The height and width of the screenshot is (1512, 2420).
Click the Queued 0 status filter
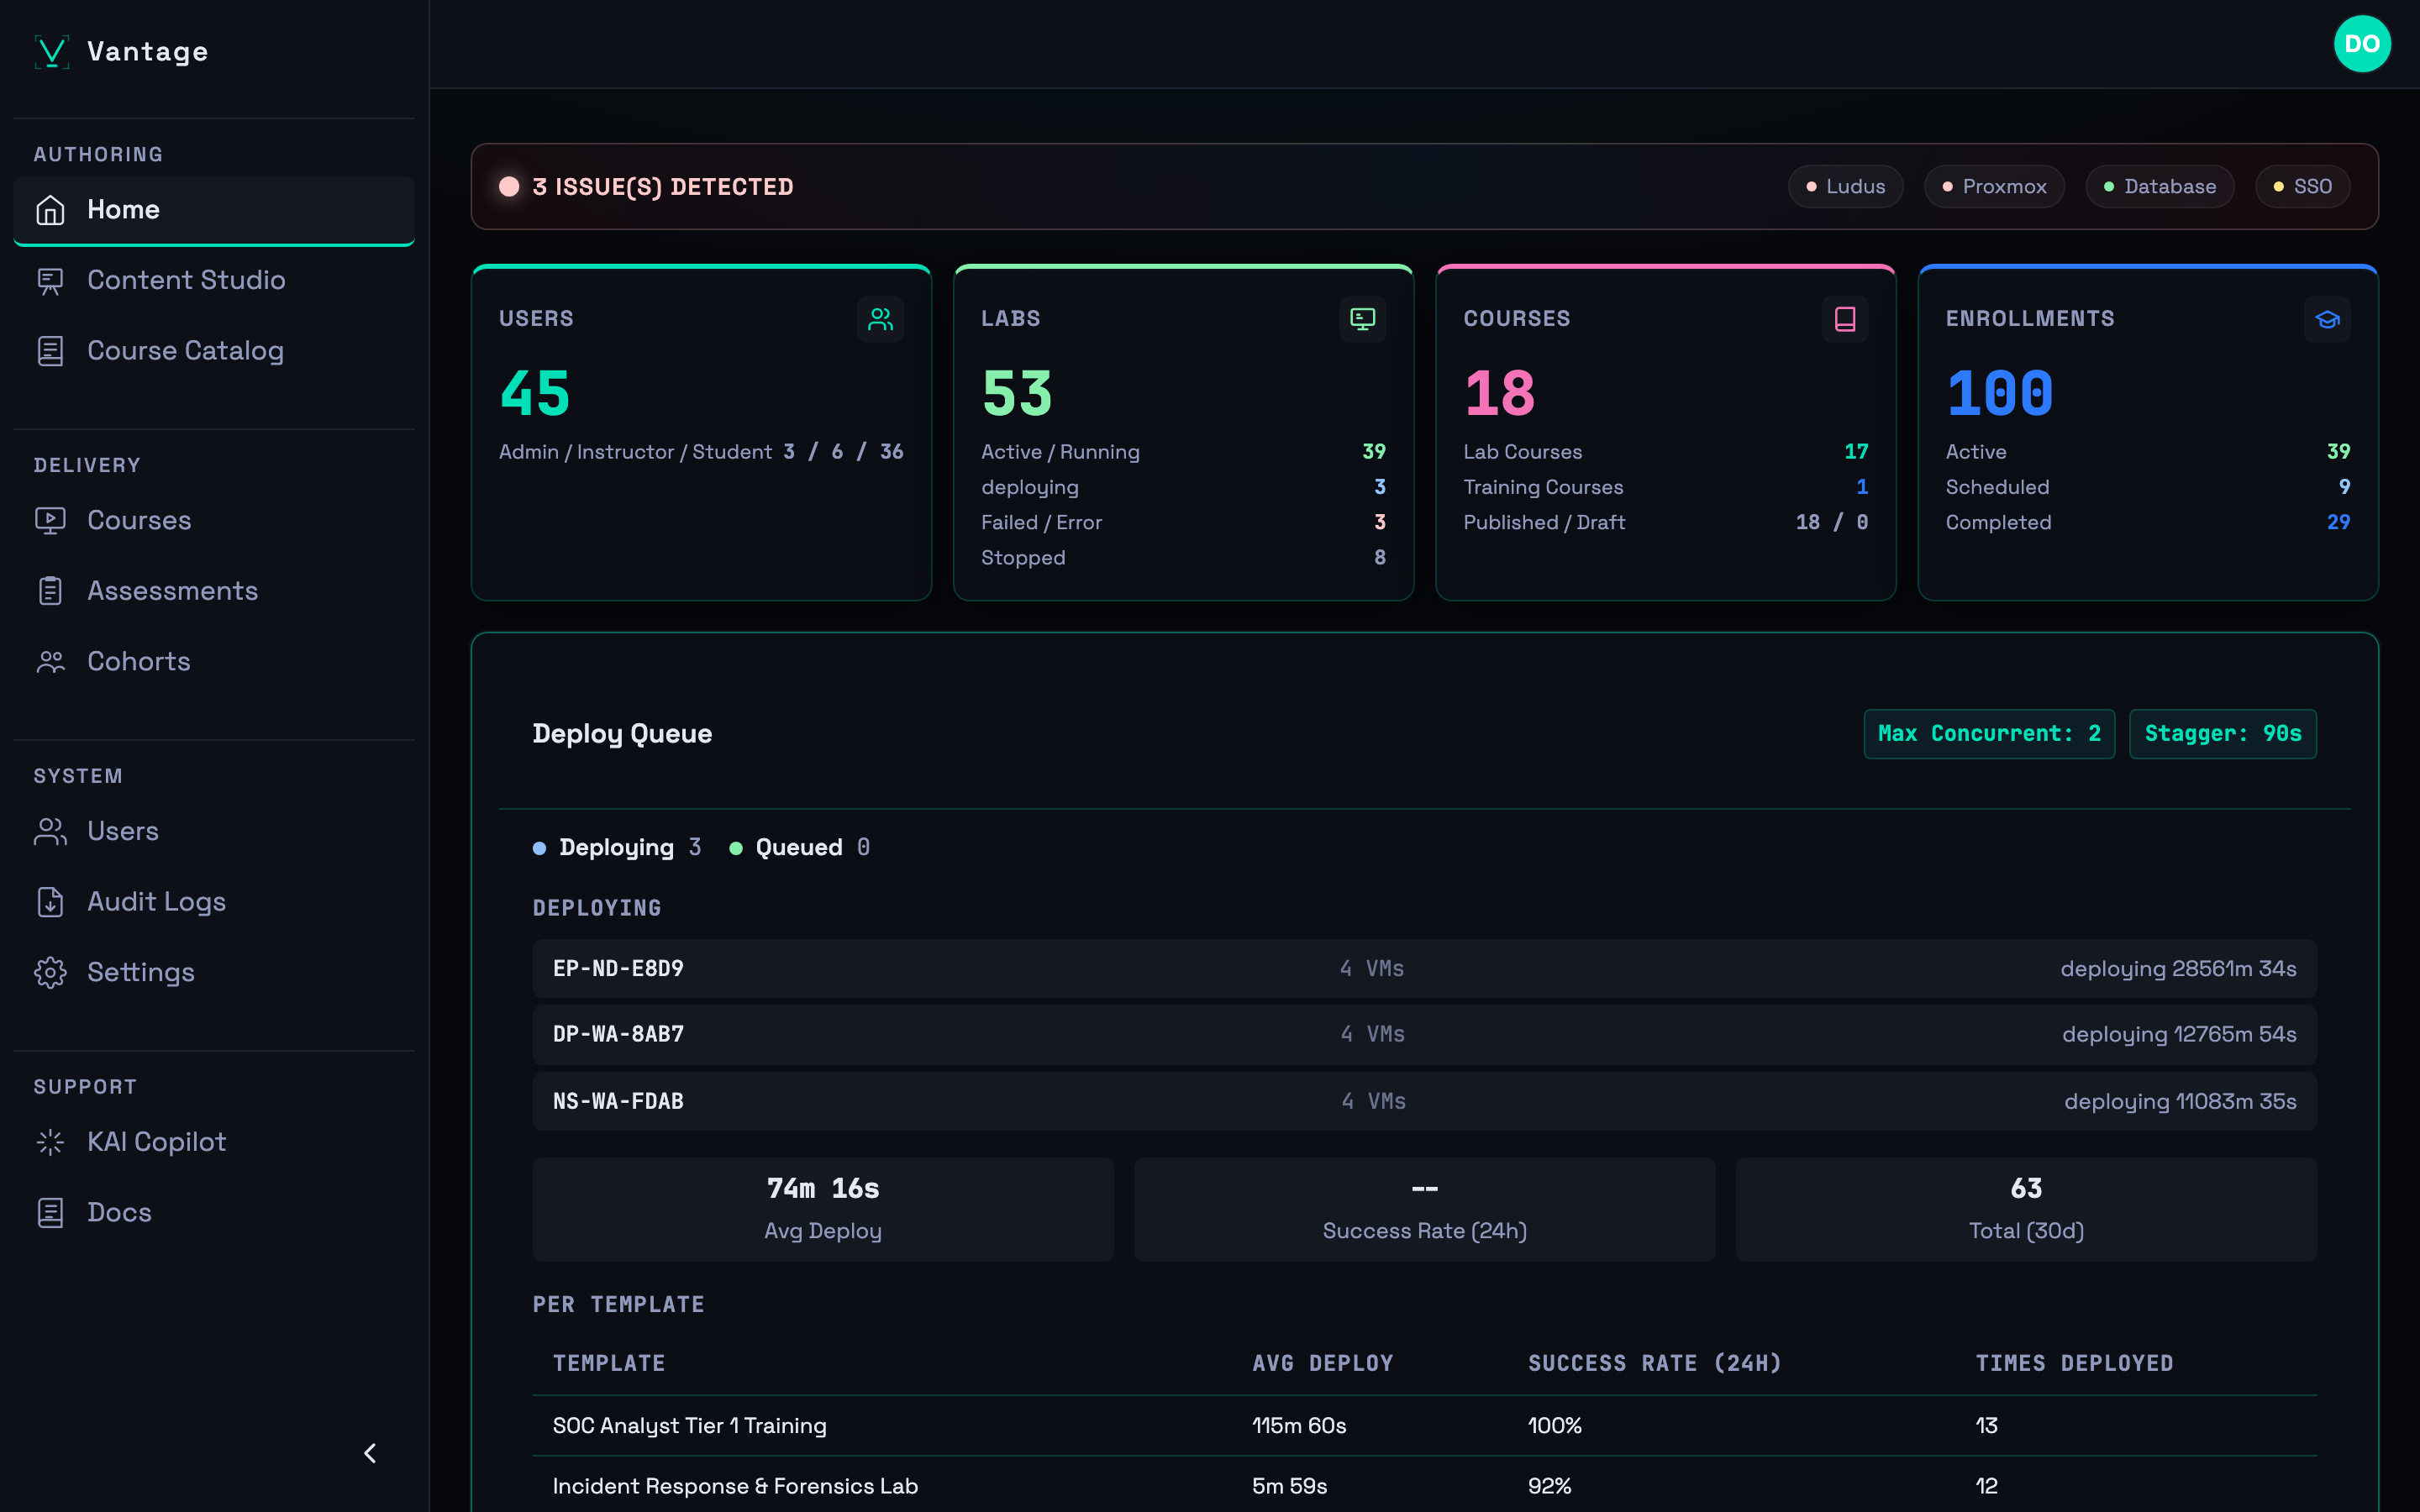tap(800, 848)
